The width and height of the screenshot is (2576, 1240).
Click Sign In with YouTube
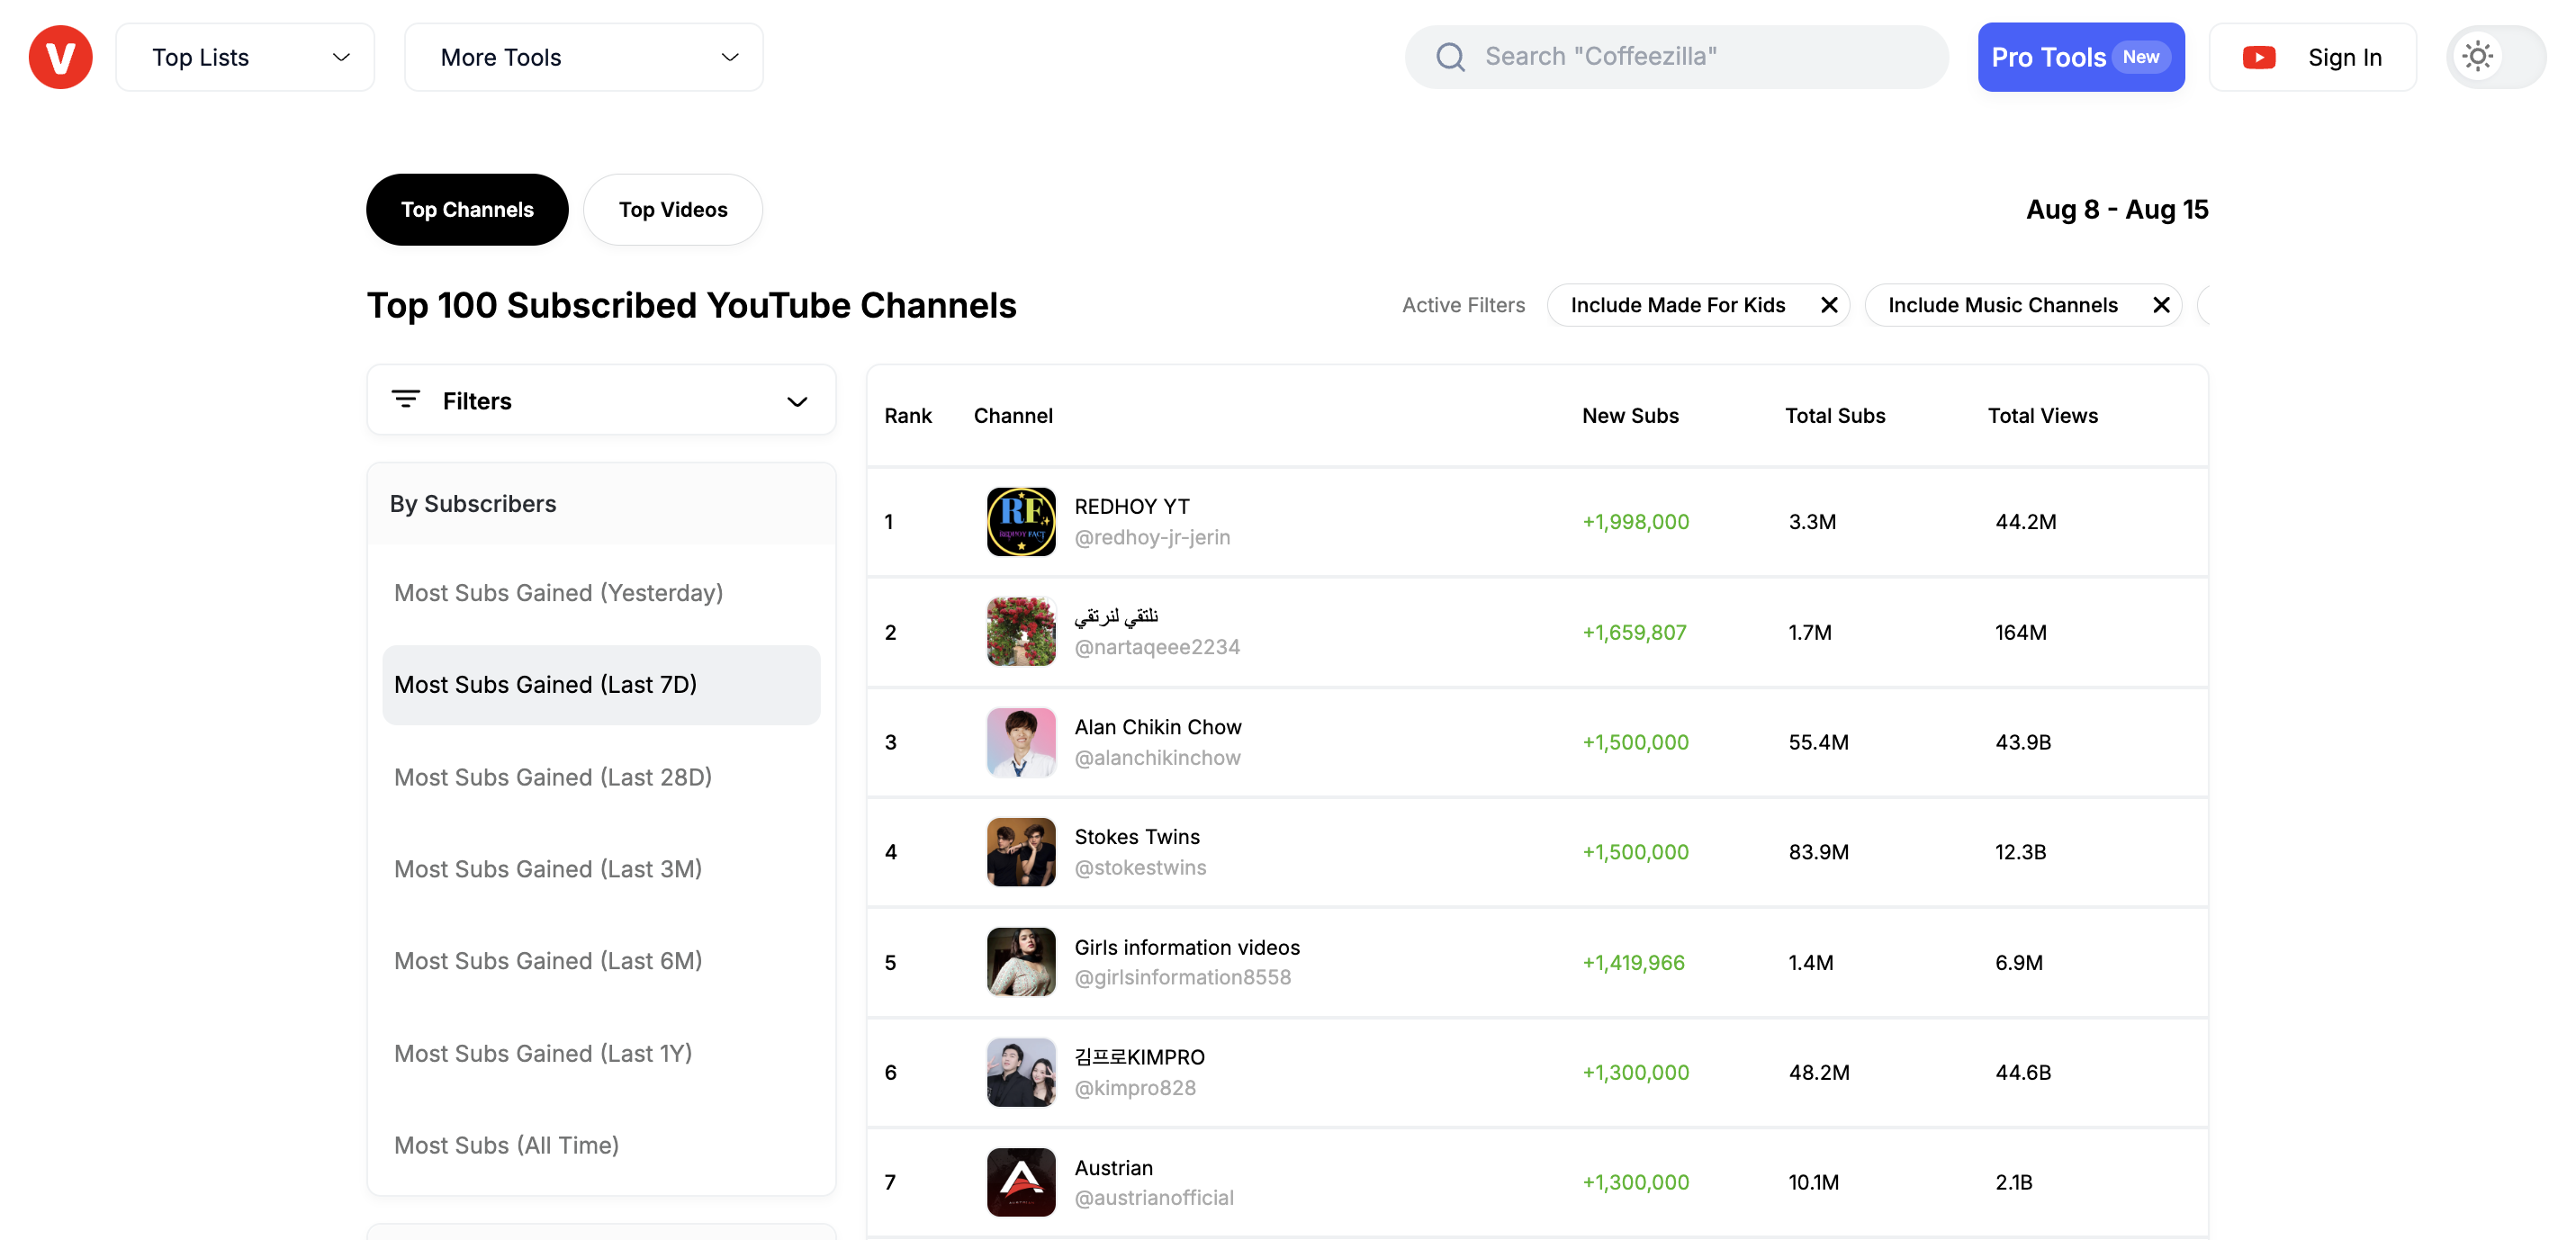2312,57
